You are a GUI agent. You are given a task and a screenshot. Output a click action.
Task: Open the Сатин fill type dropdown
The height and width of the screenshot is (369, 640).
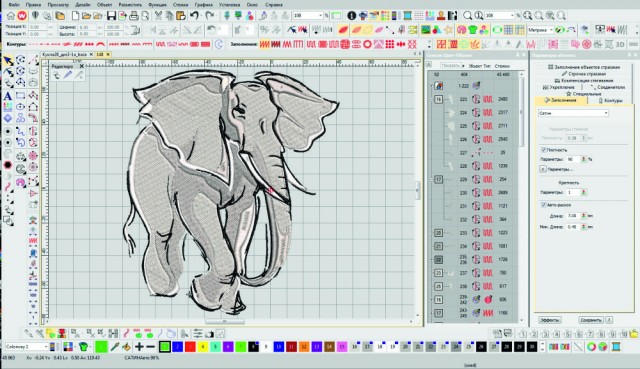coord(573,113)
